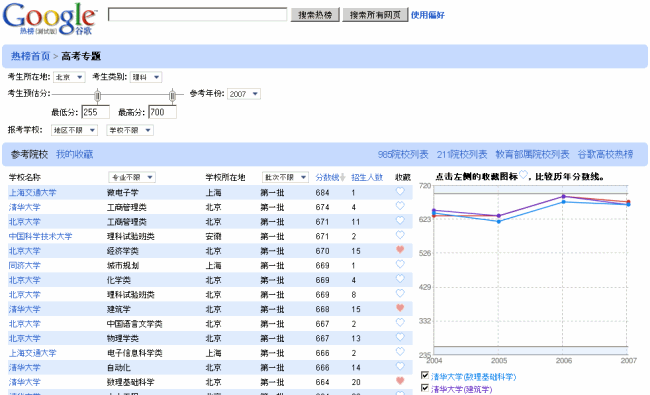Click the sort arrow beside 分数线

click(x=343, y=177)
